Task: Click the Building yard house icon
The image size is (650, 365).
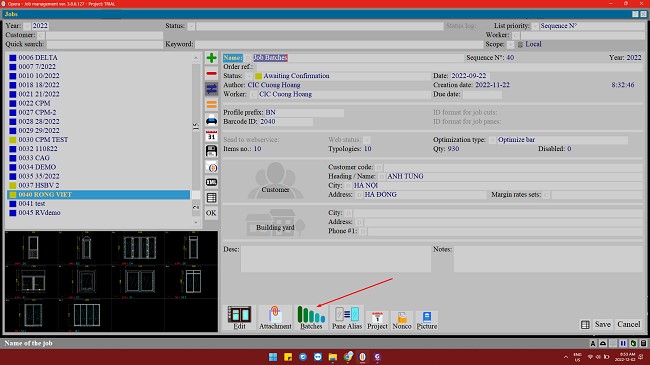Action: pyautogui.click(x=275, y=223)
